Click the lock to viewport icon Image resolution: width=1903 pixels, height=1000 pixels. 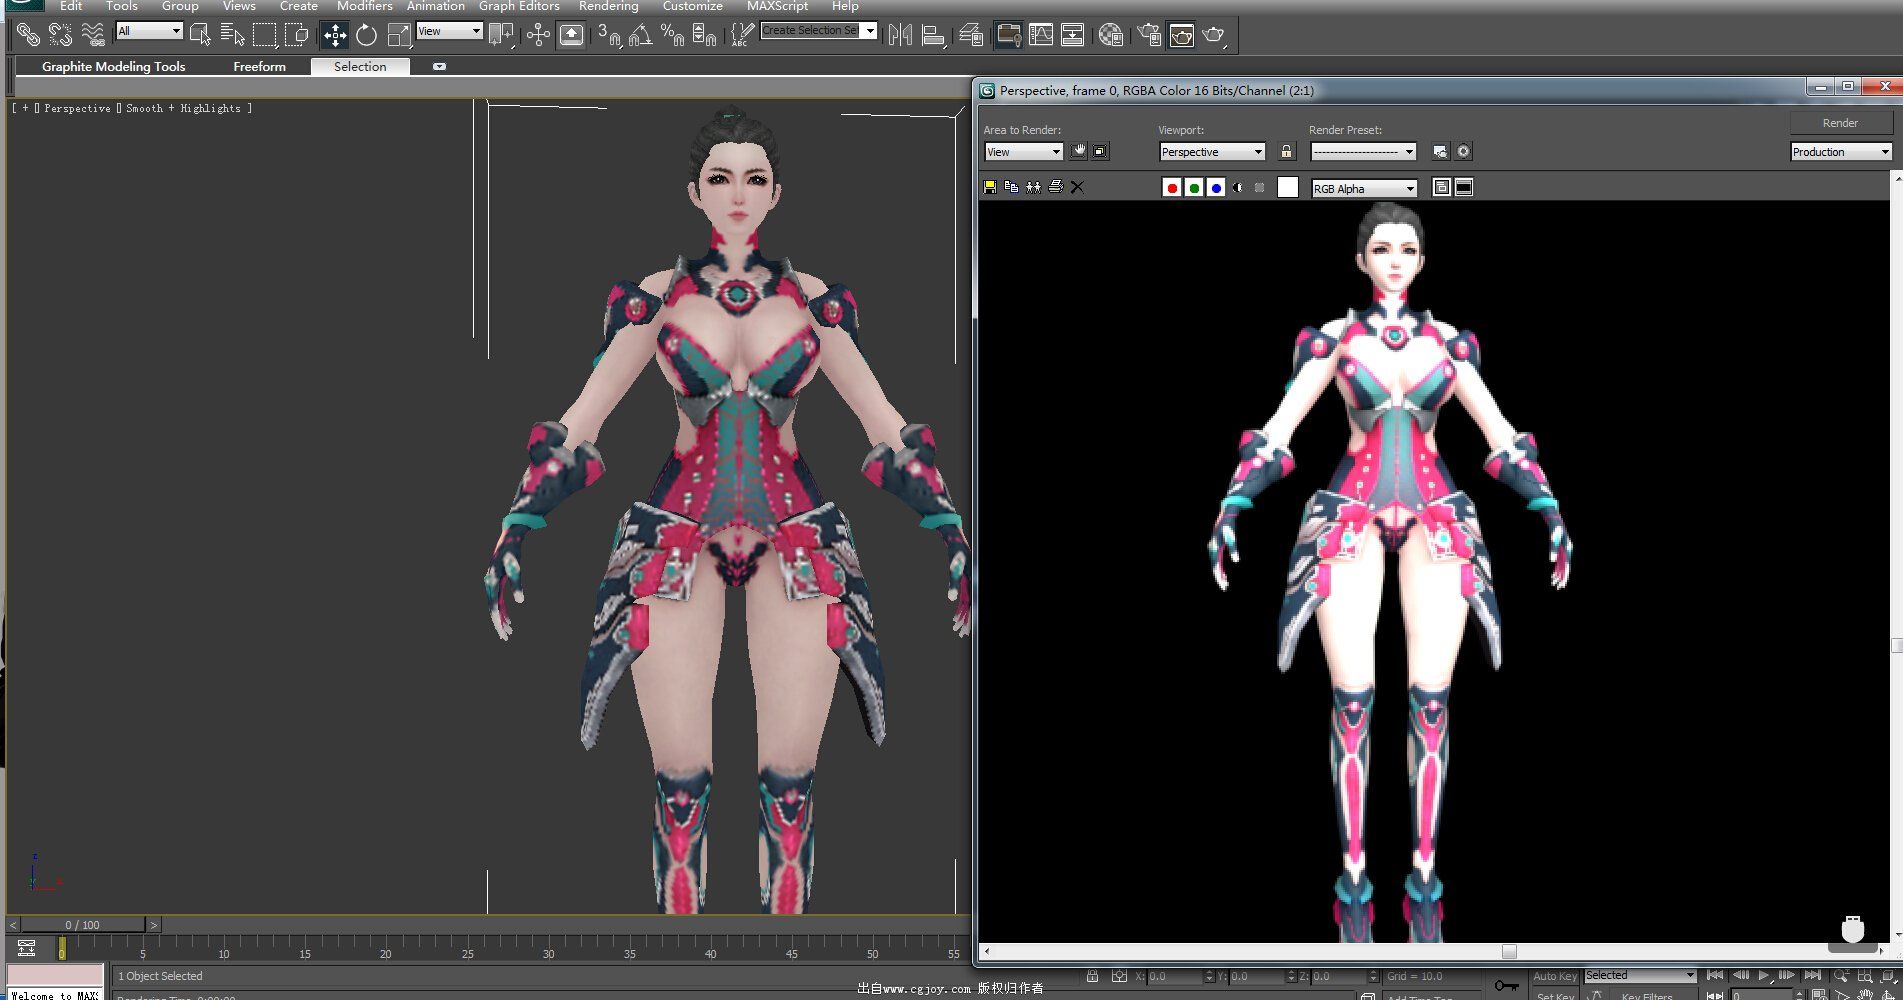1287,152
